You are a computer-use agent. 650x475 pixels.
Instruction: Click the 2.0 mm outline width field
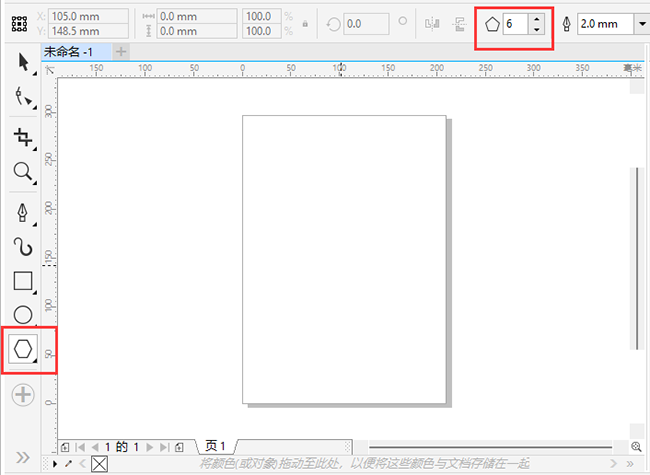(x=605, y=24)
